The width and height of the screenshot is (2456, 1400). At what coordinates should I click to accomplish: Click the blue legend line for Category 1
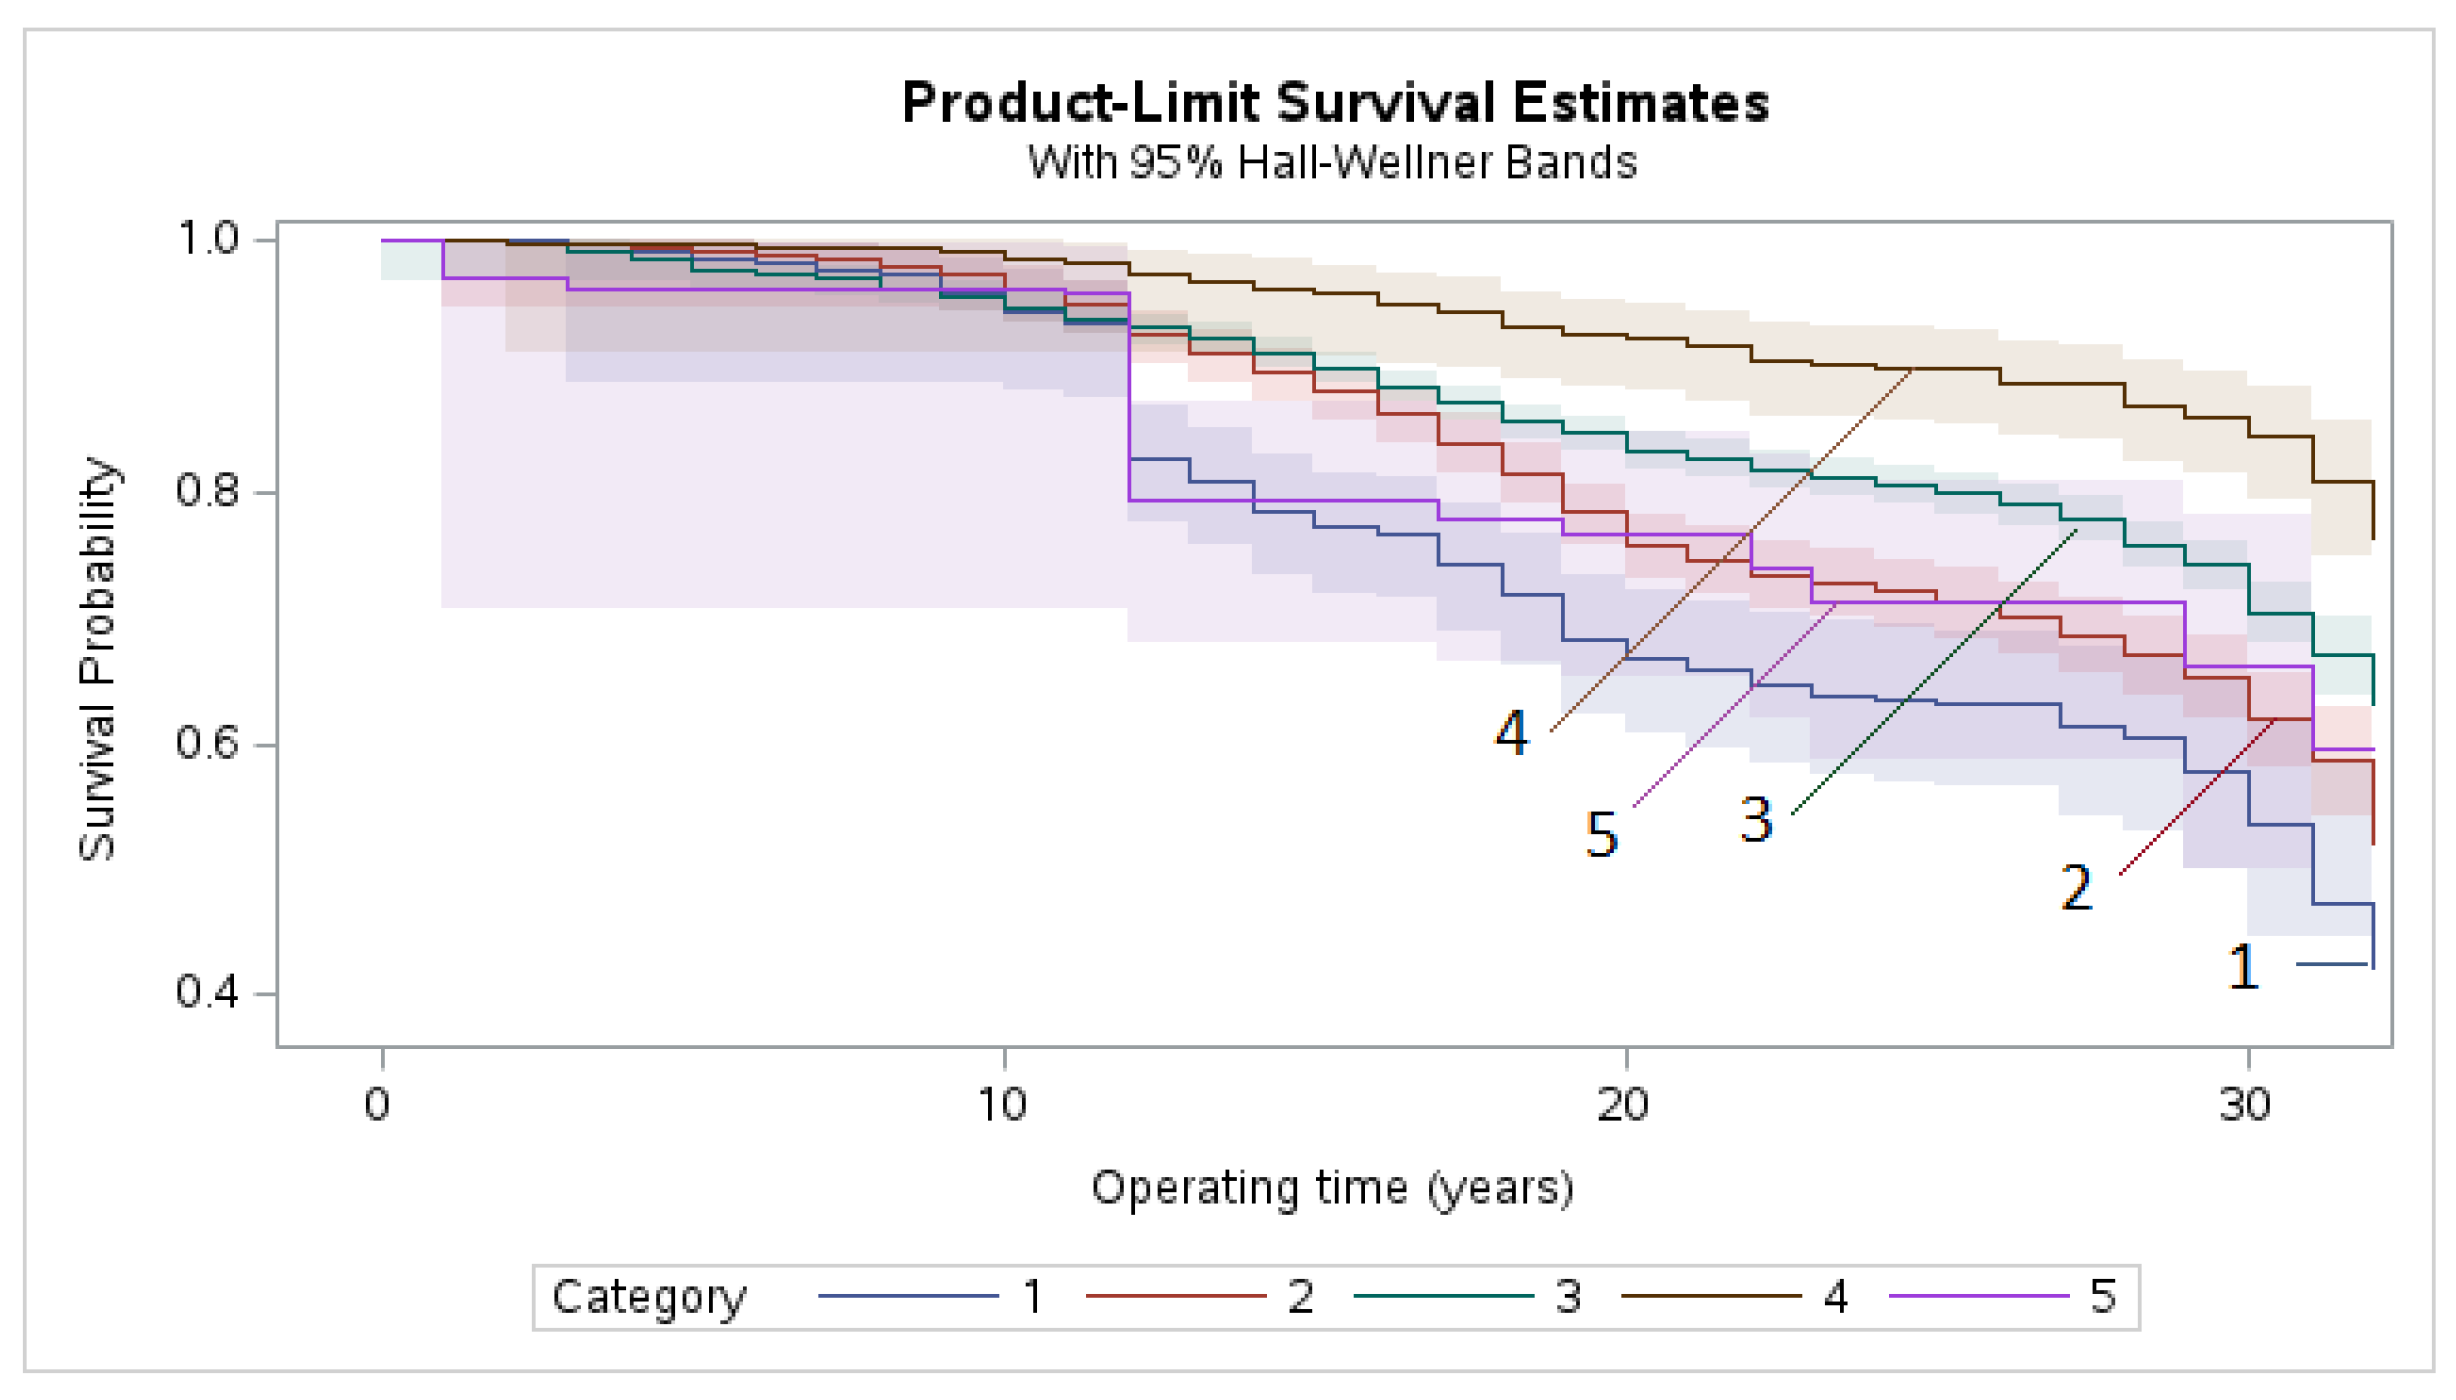(908, 1296)
